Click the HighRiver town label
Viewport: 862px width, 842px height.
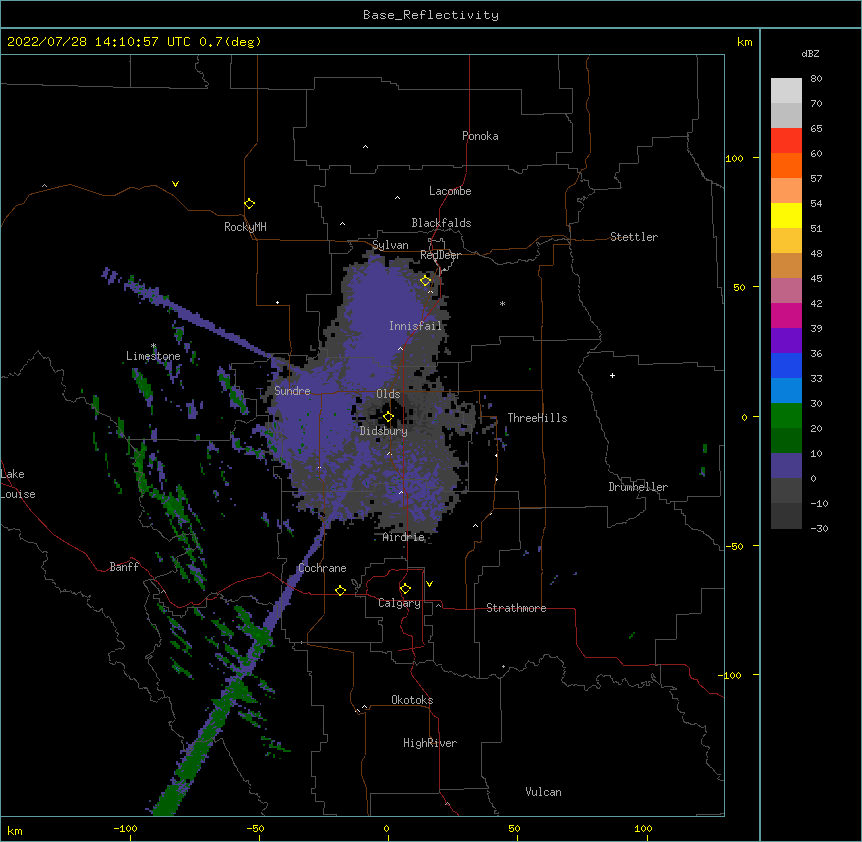click(430, 743)
